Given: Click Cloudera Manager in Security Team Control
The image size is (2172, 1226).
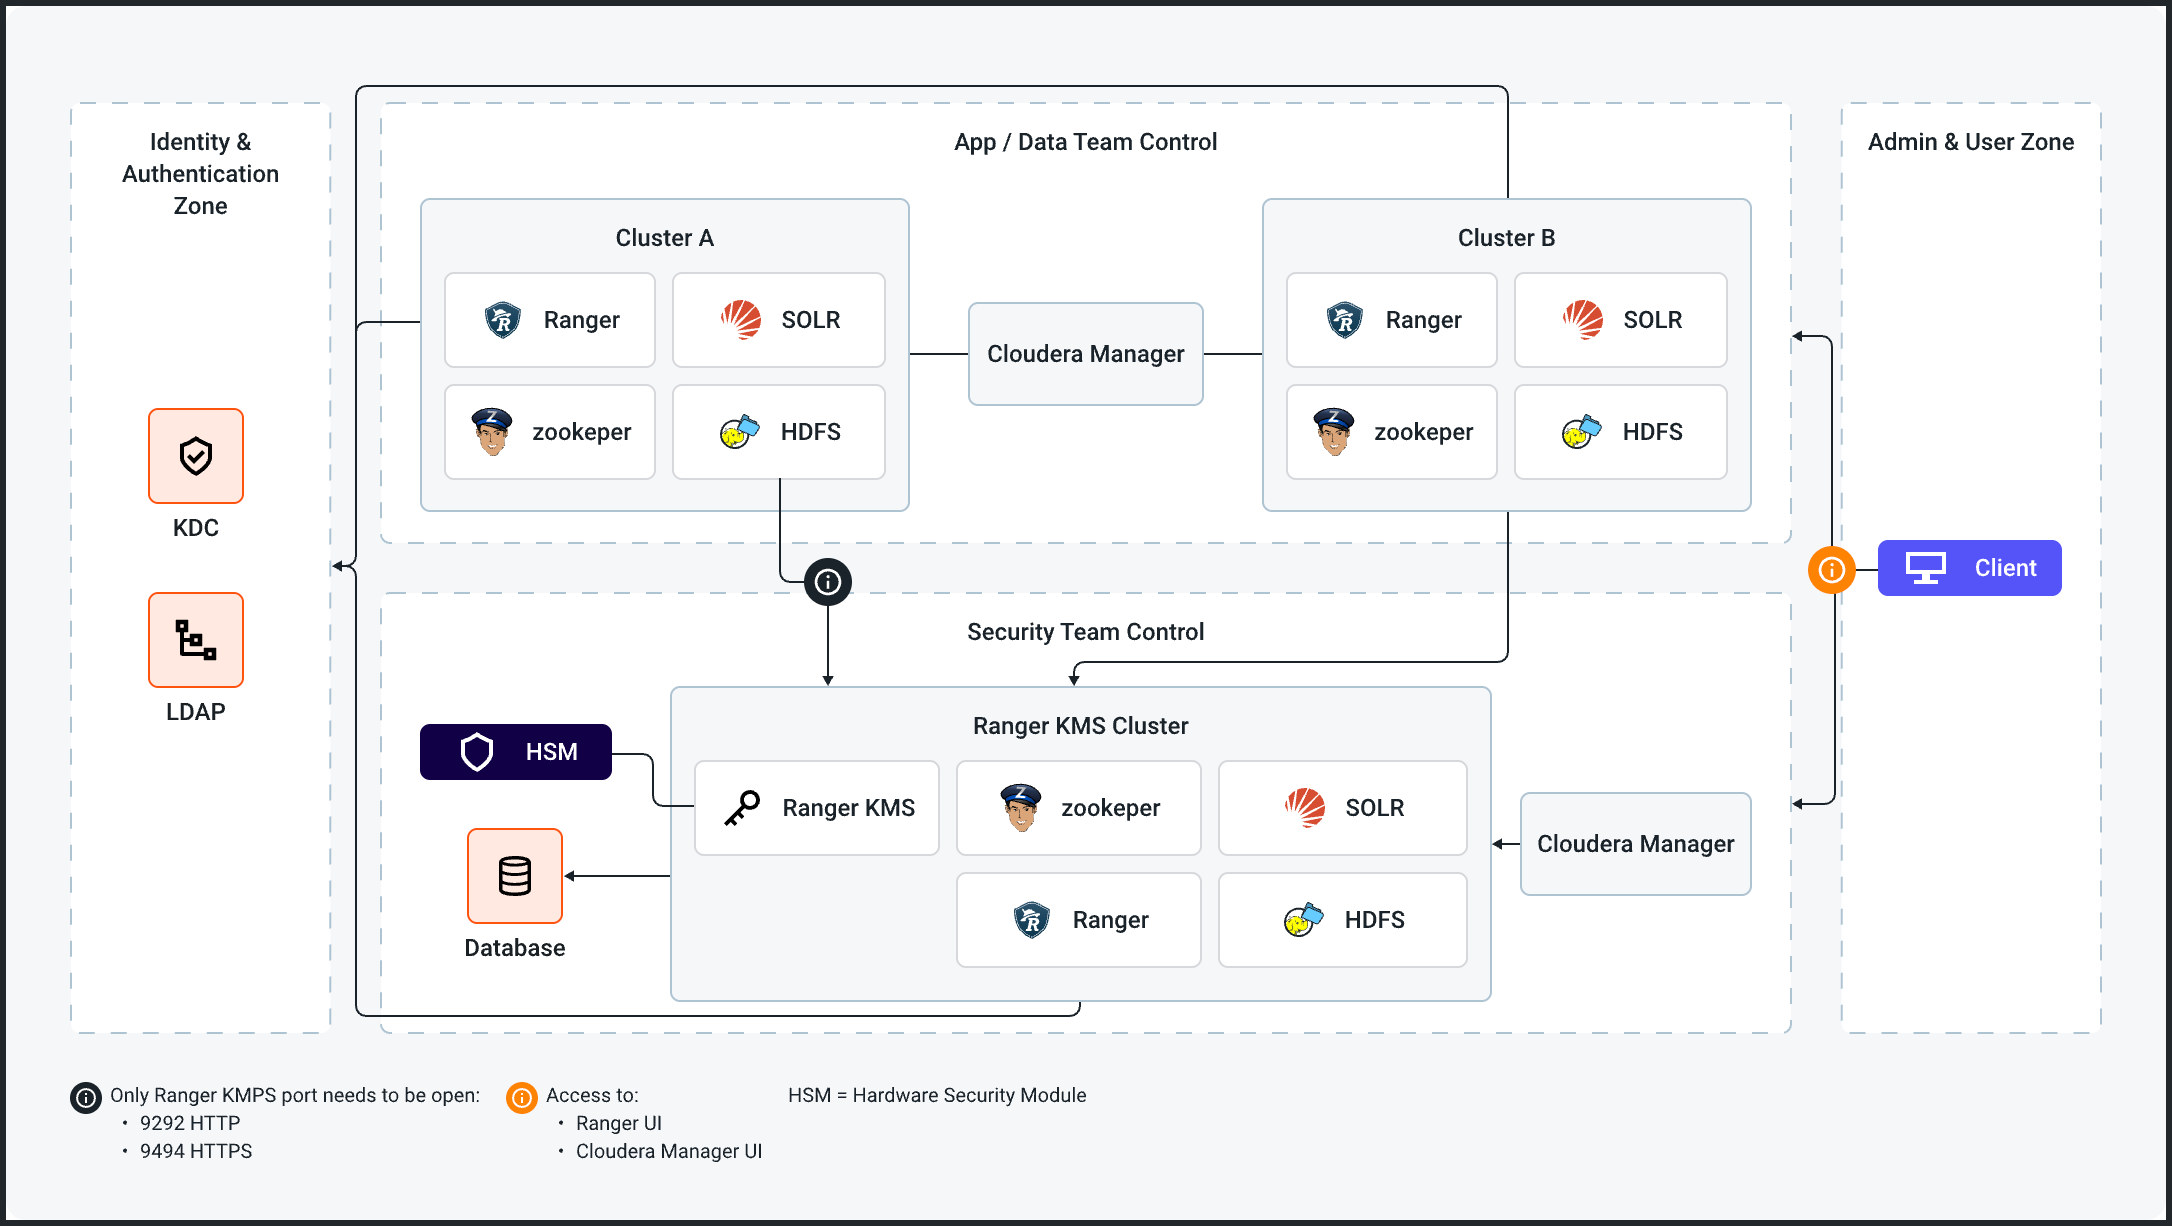Looking at the screenshot, I should (x=1636, y=844).
